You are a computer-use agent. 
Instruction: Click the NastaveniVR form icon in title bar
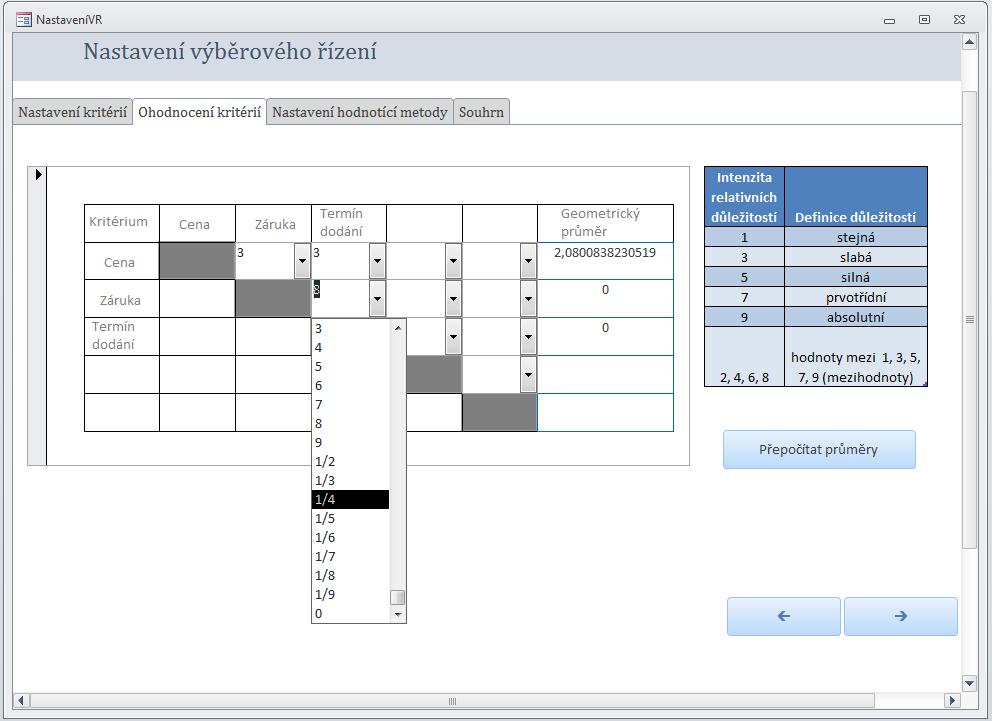click(24, 20)
